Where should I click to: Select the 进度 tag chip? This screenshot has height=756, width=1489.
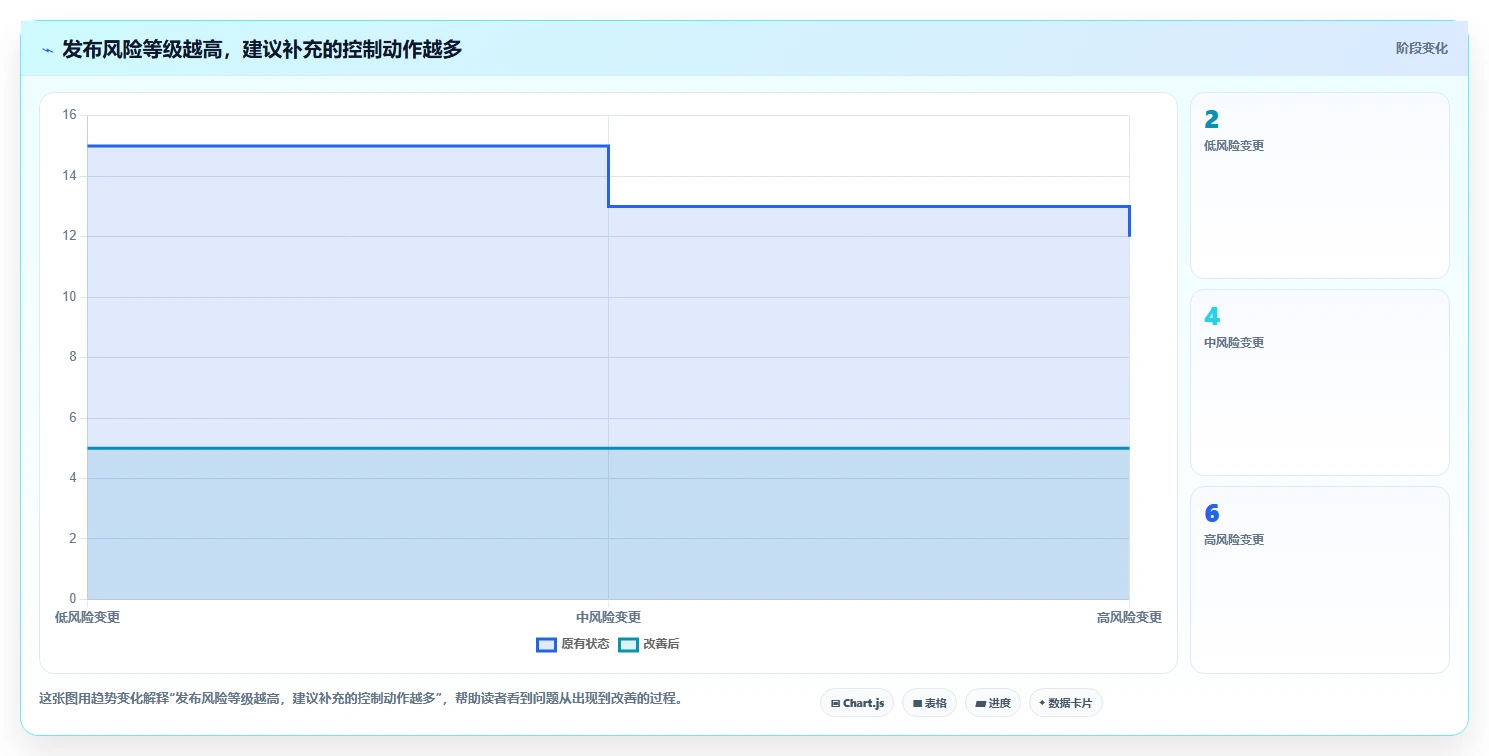coord(992,703)
